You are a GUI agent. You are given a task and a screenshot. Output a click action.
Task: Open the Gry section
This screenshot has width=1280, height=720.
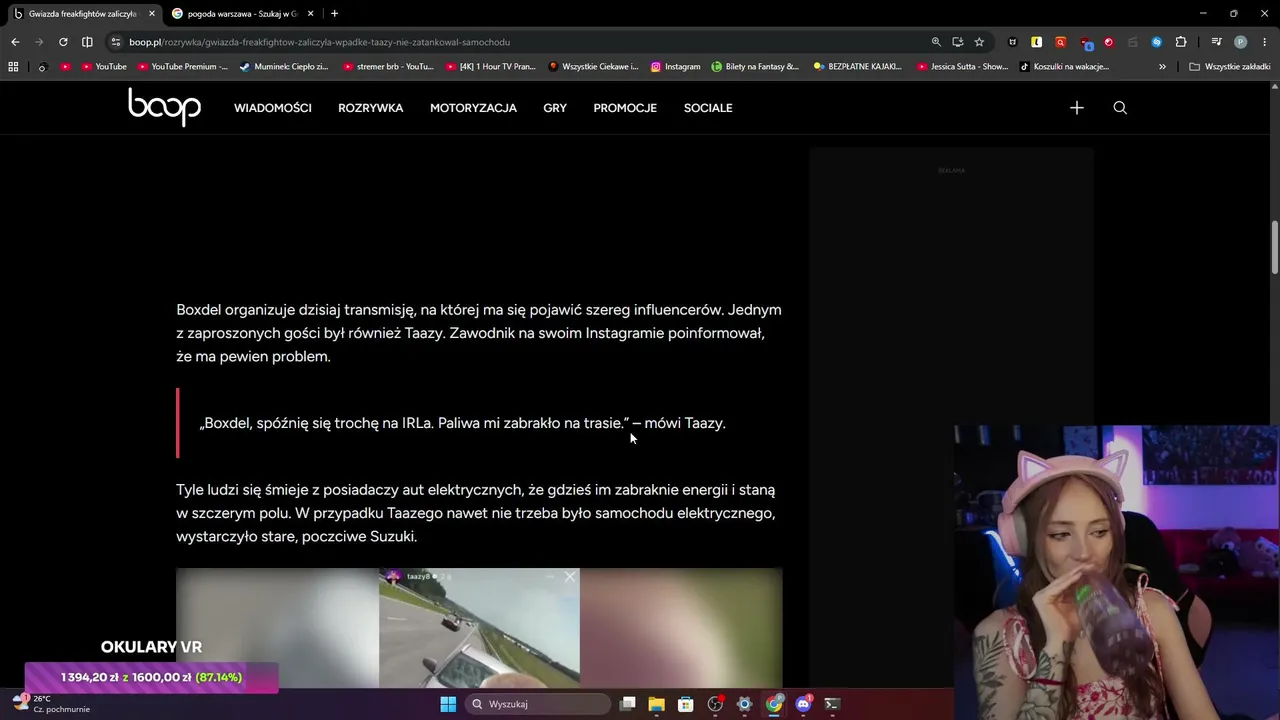coord(555,108)
